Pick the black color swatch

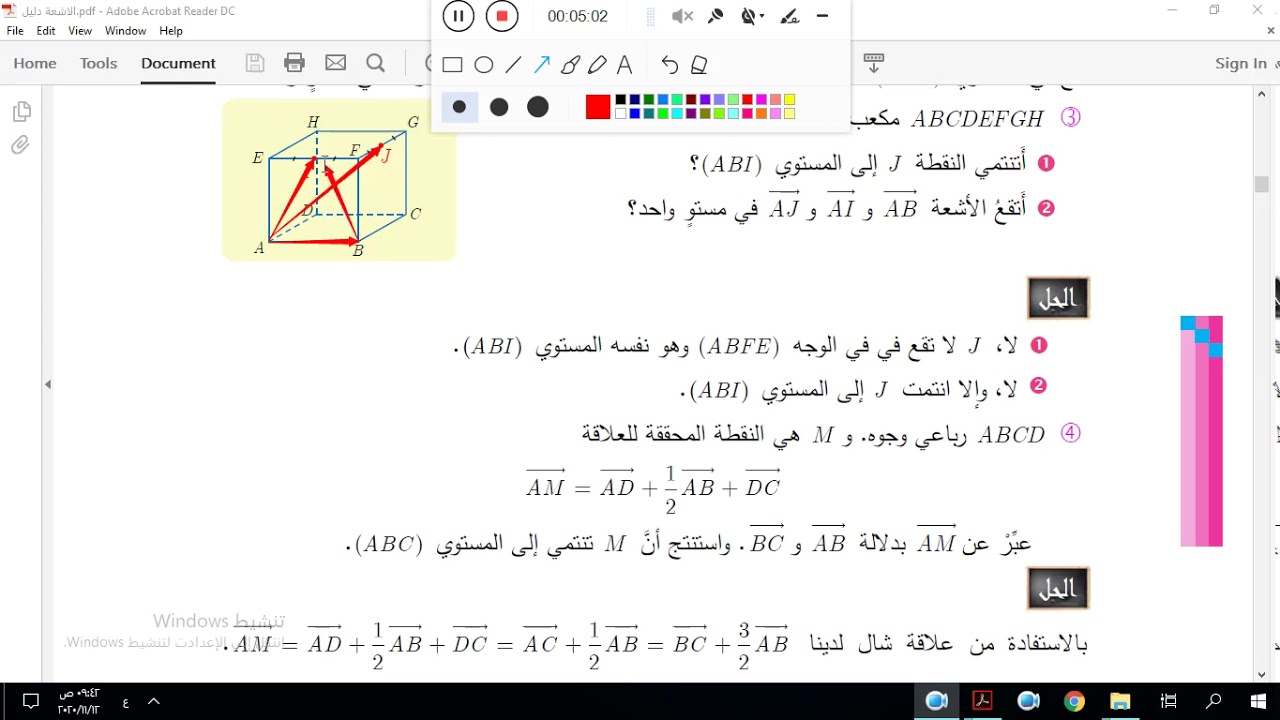pyautogui.click(x=621, y=100)
